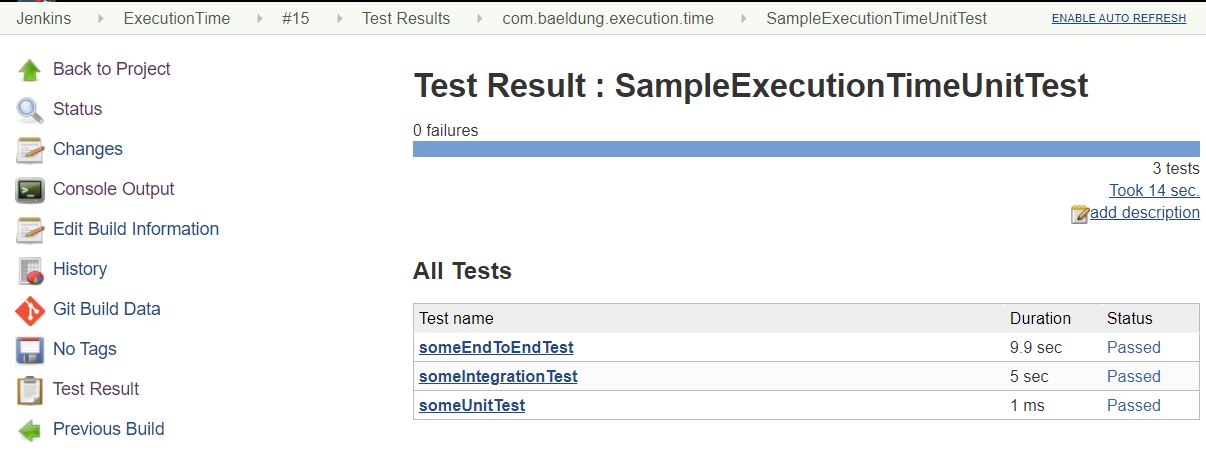1206x450 pixels.
Task: Click the notepad Changes icon
Action: pyautogui.click(x=30, y=150)
